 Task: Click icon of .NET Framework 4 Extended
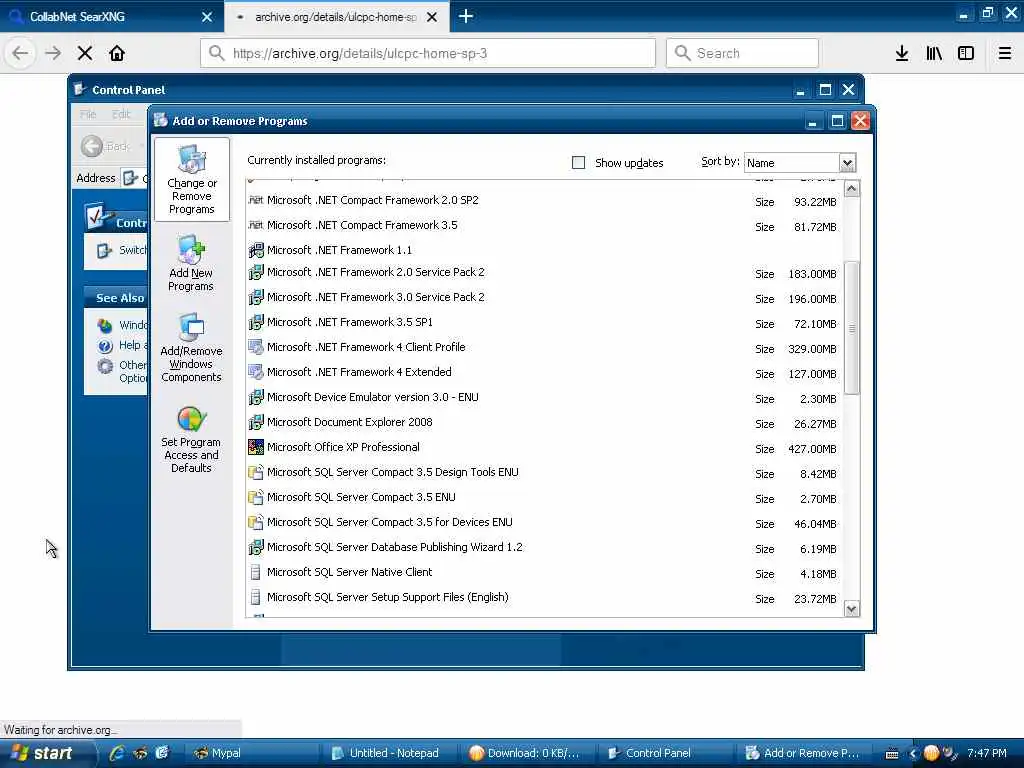(256, 372)
